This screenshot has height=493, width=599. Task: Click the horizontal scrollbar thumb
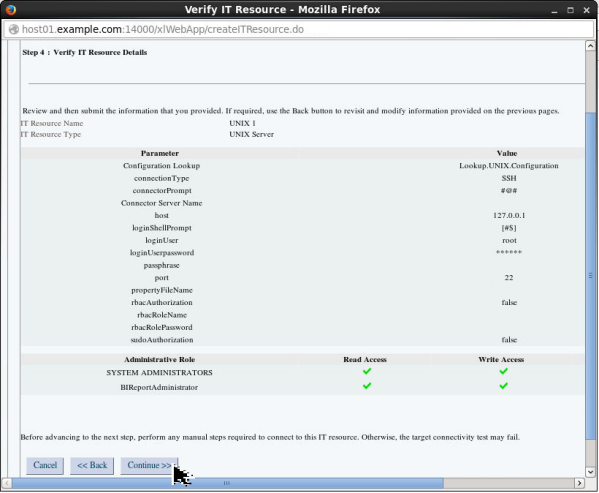(227, 483)
